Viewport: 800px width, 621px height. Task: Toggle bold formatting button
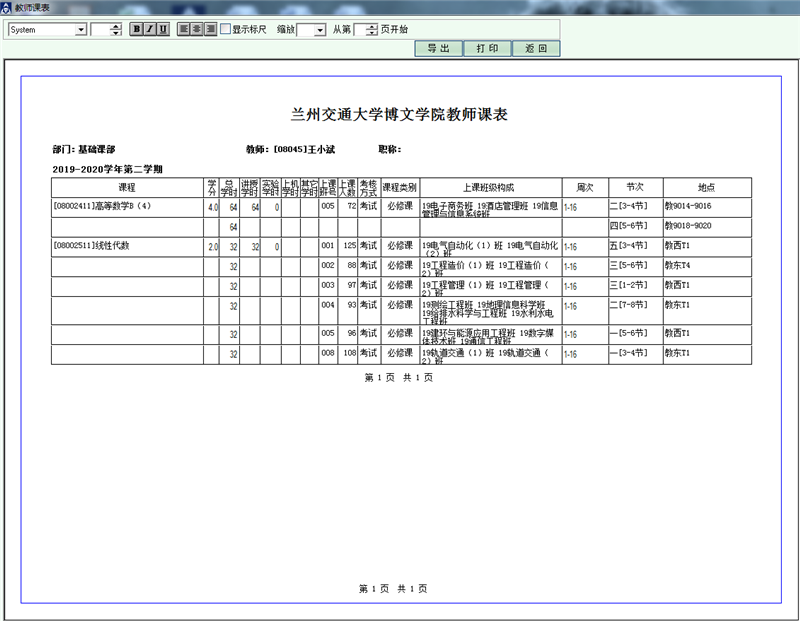pyautogui.click(x=137, y=29)
